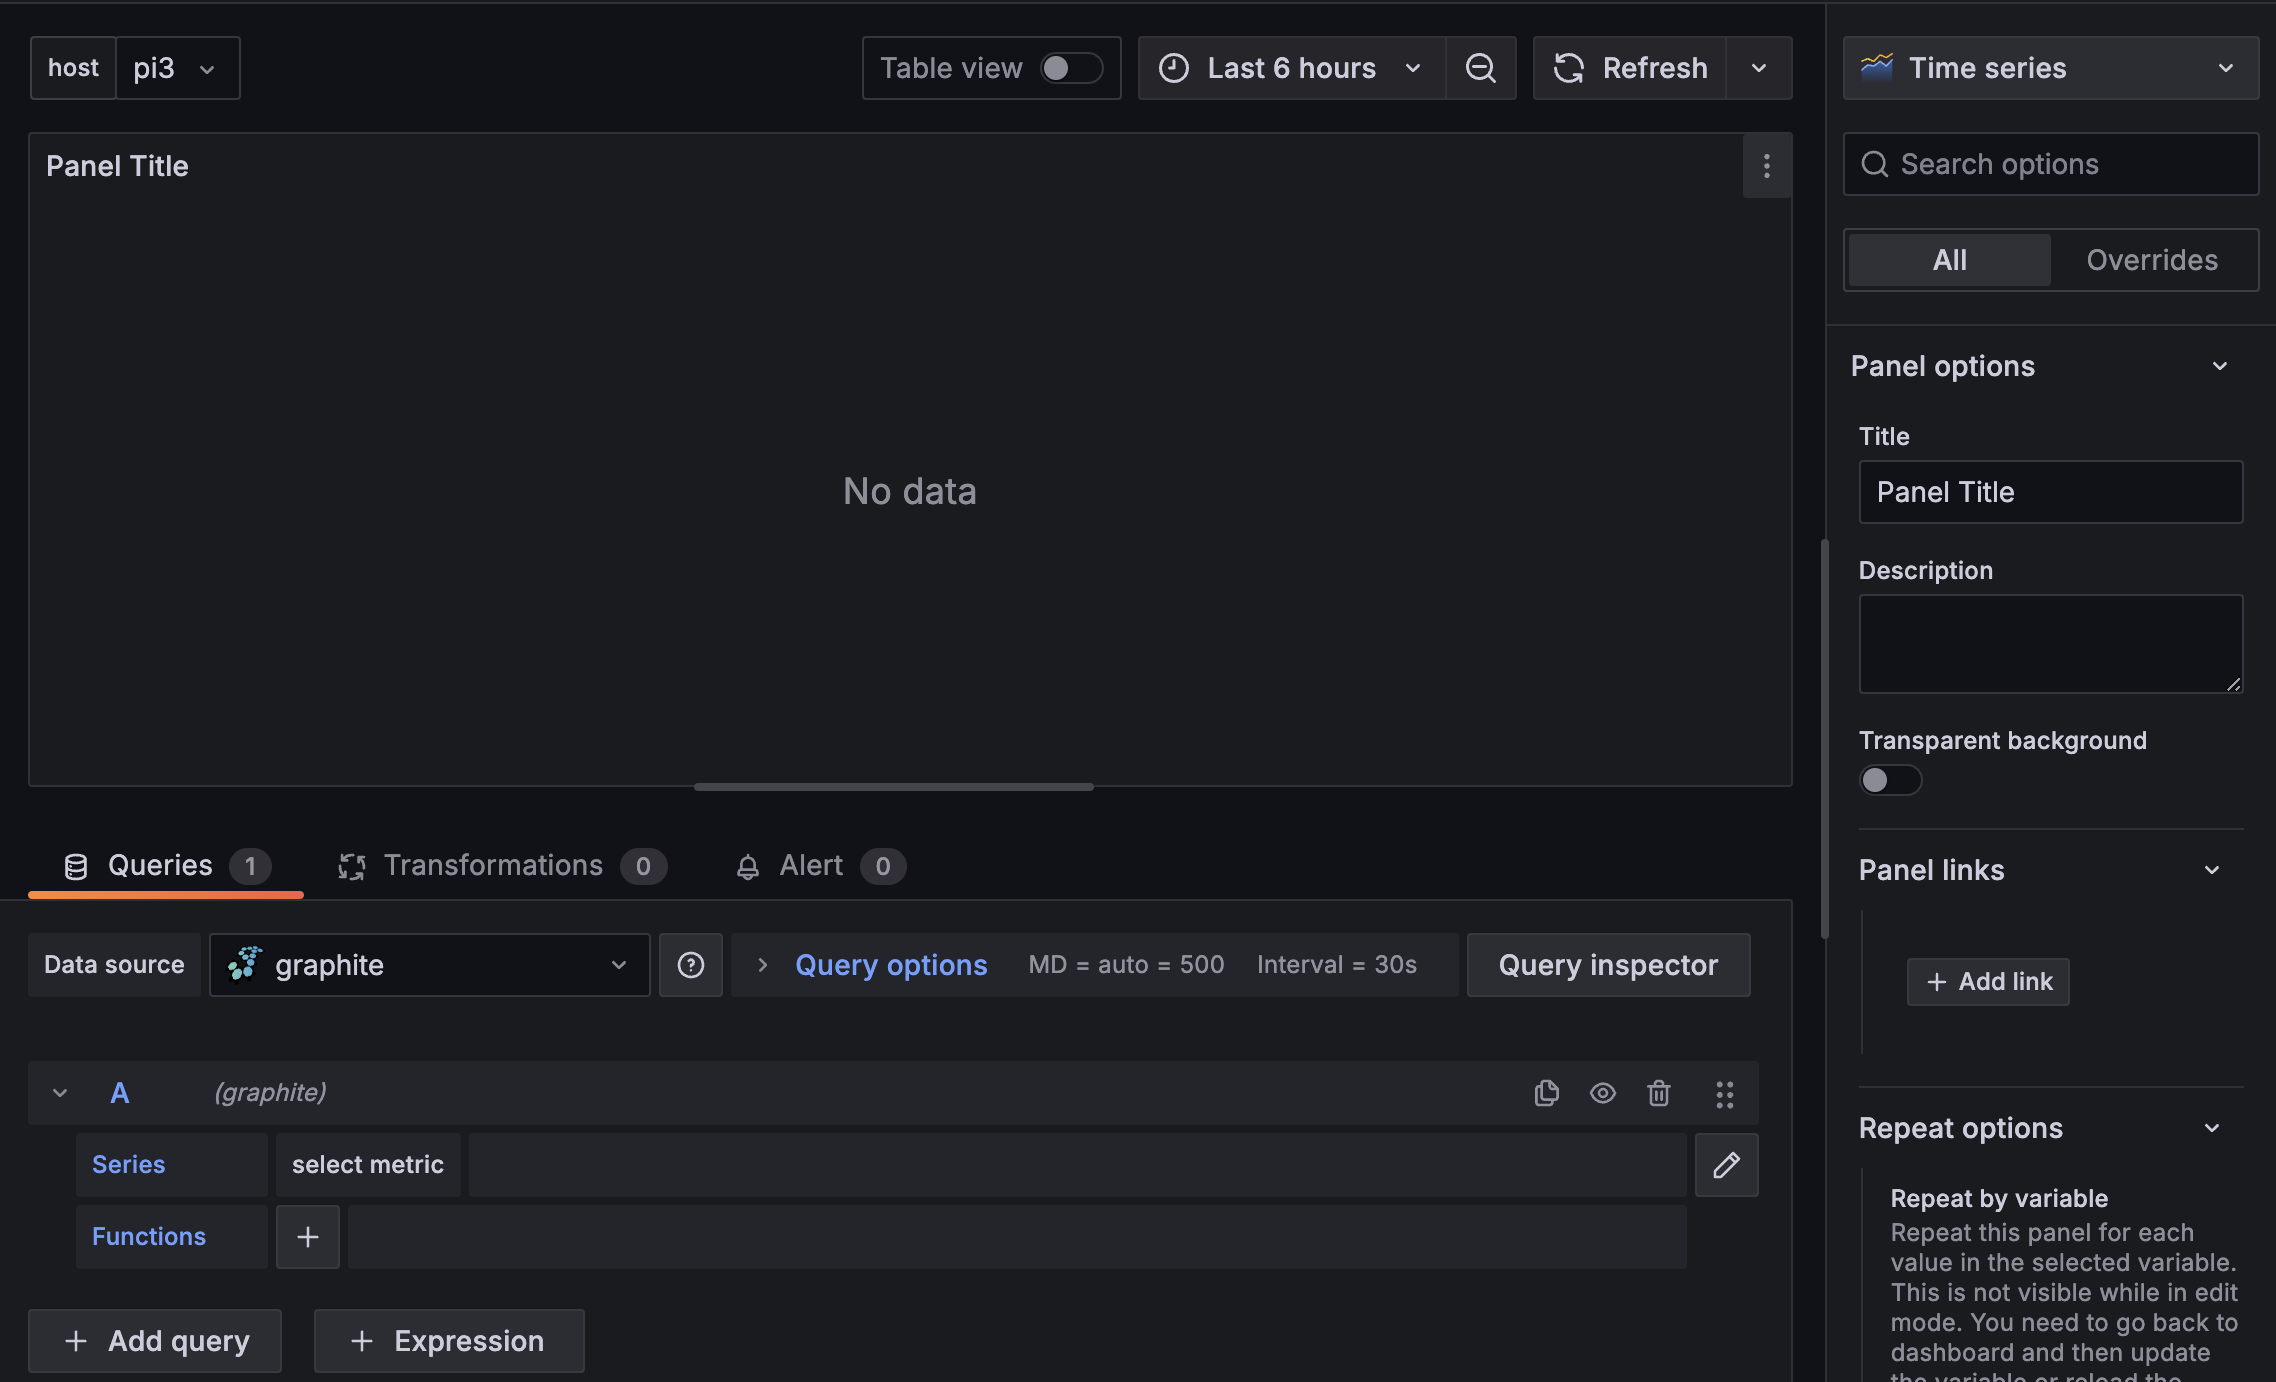Add a function with plus icon
This screenshot has height=1382, width=2276.
point(308,1237)
